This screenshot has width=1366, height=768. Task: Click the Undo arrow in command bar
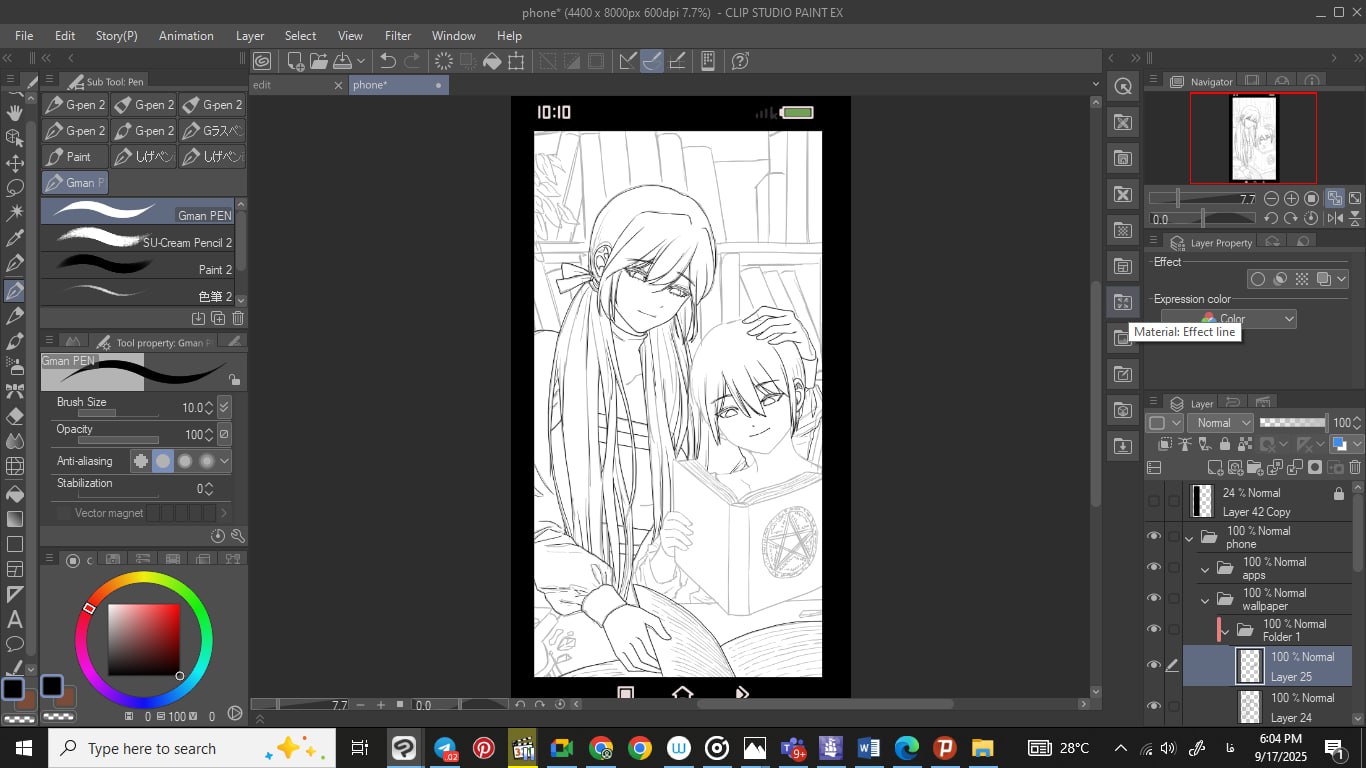[388, 61]
